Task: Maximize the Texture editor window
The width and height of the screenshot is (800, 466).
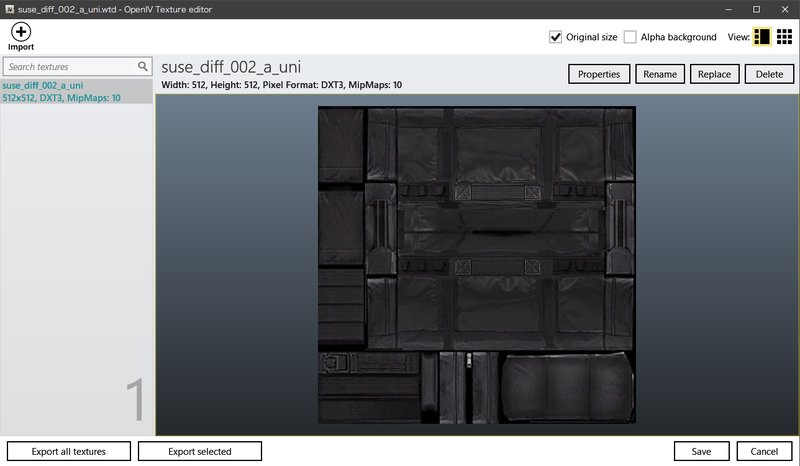Action: click(x=757, y=9)
